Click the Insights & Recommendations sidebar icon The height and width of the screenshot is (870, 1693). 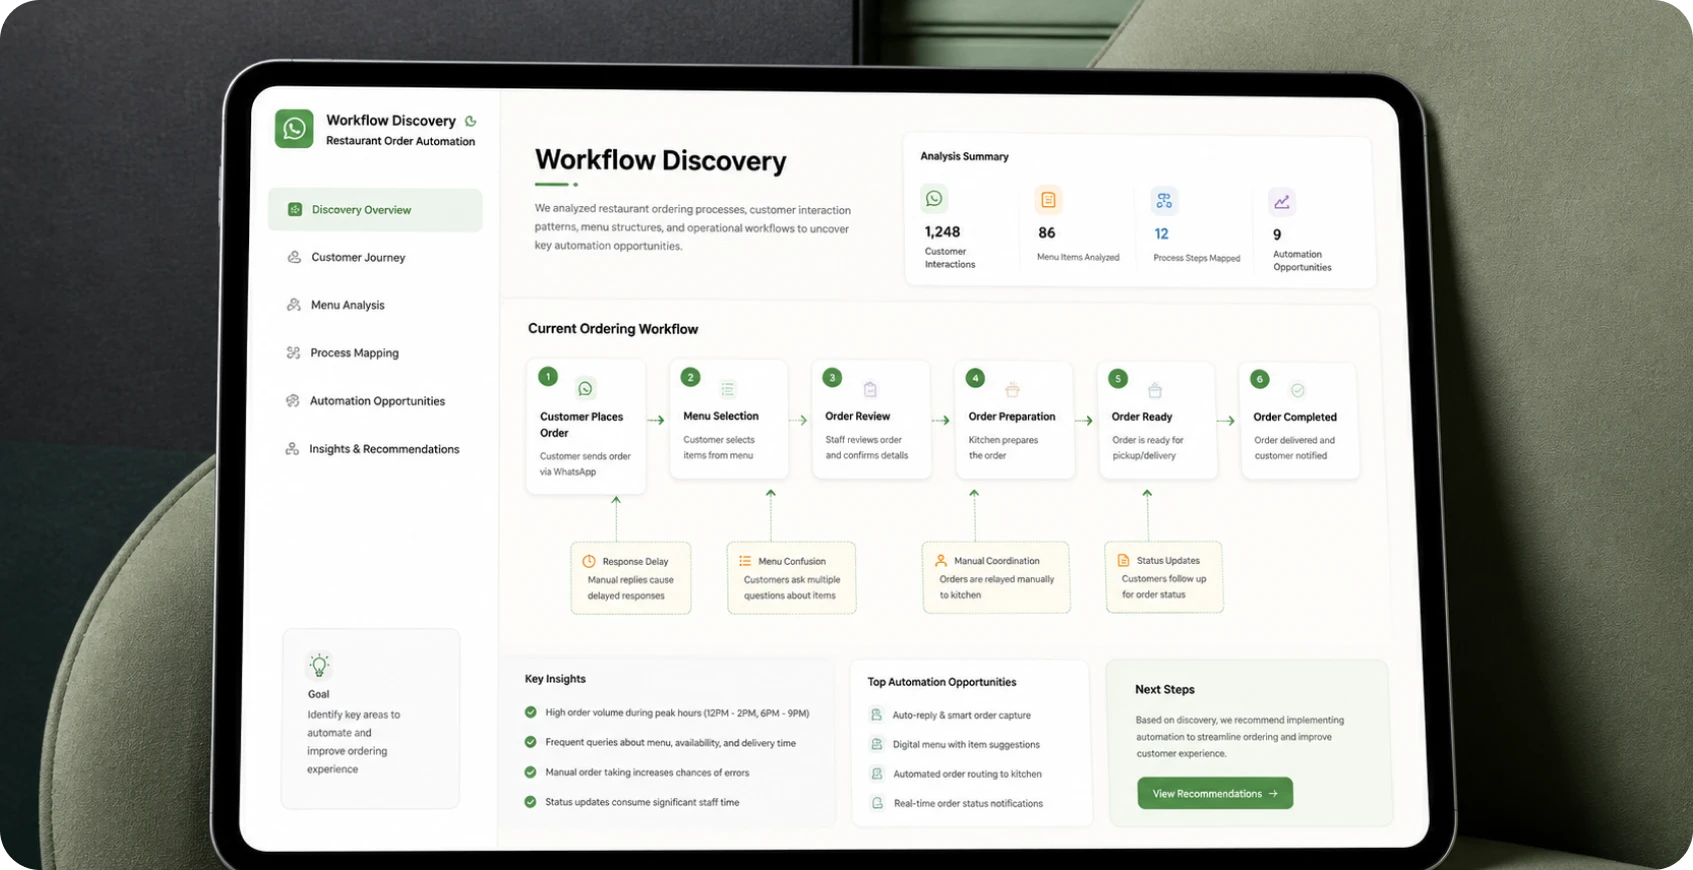[x=292, y=449]
